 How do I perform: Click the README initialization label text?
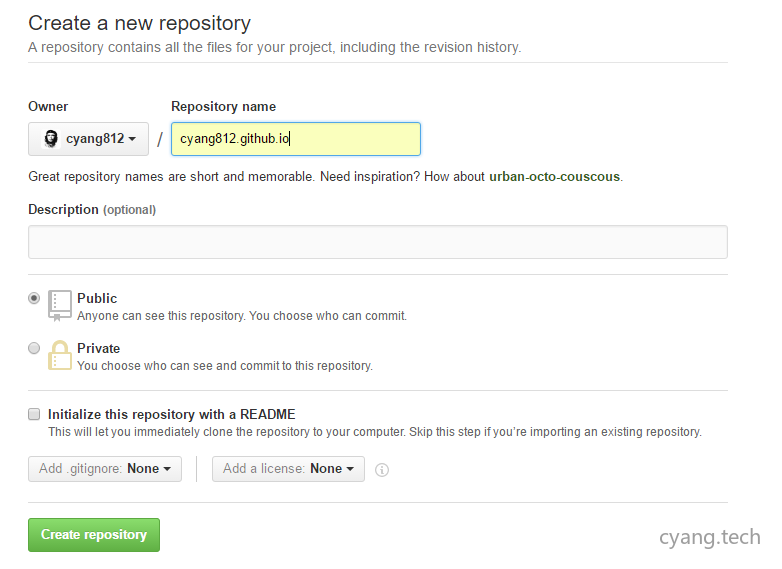[172, 414]
